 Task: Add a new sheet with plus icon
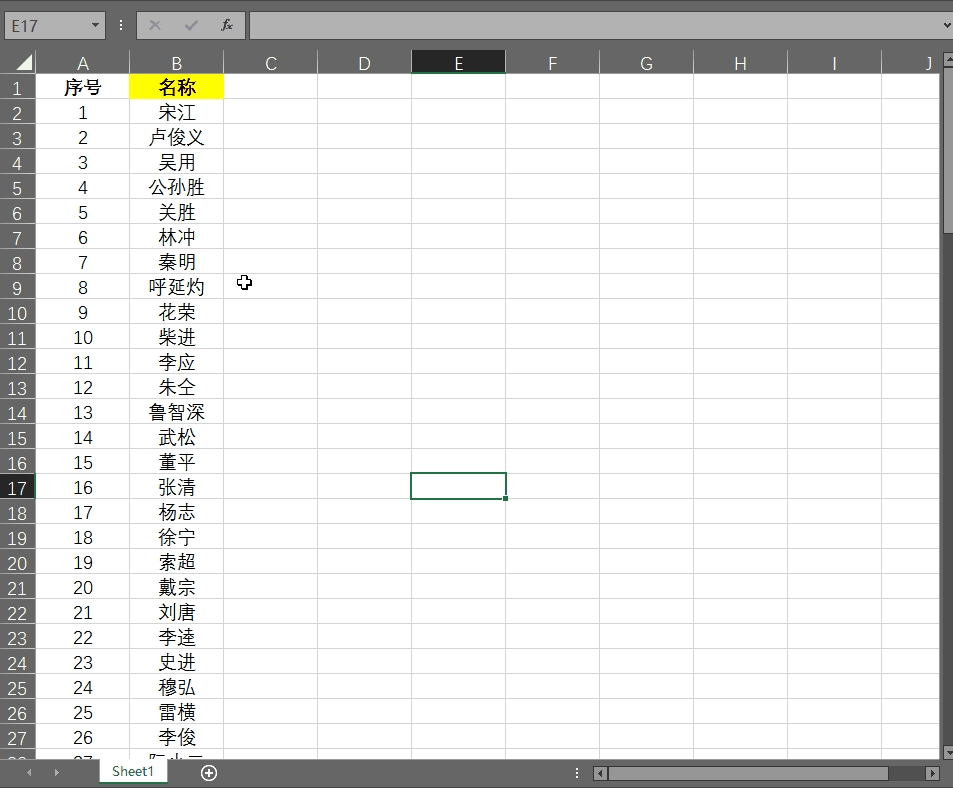pos(209,773)
